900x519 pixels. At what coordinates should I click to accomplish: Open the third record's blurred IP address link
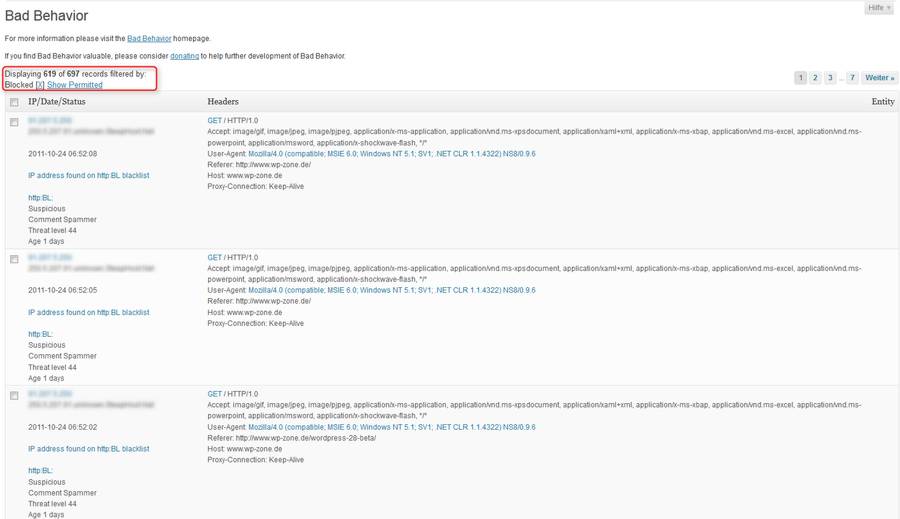(x=50, y=394)
